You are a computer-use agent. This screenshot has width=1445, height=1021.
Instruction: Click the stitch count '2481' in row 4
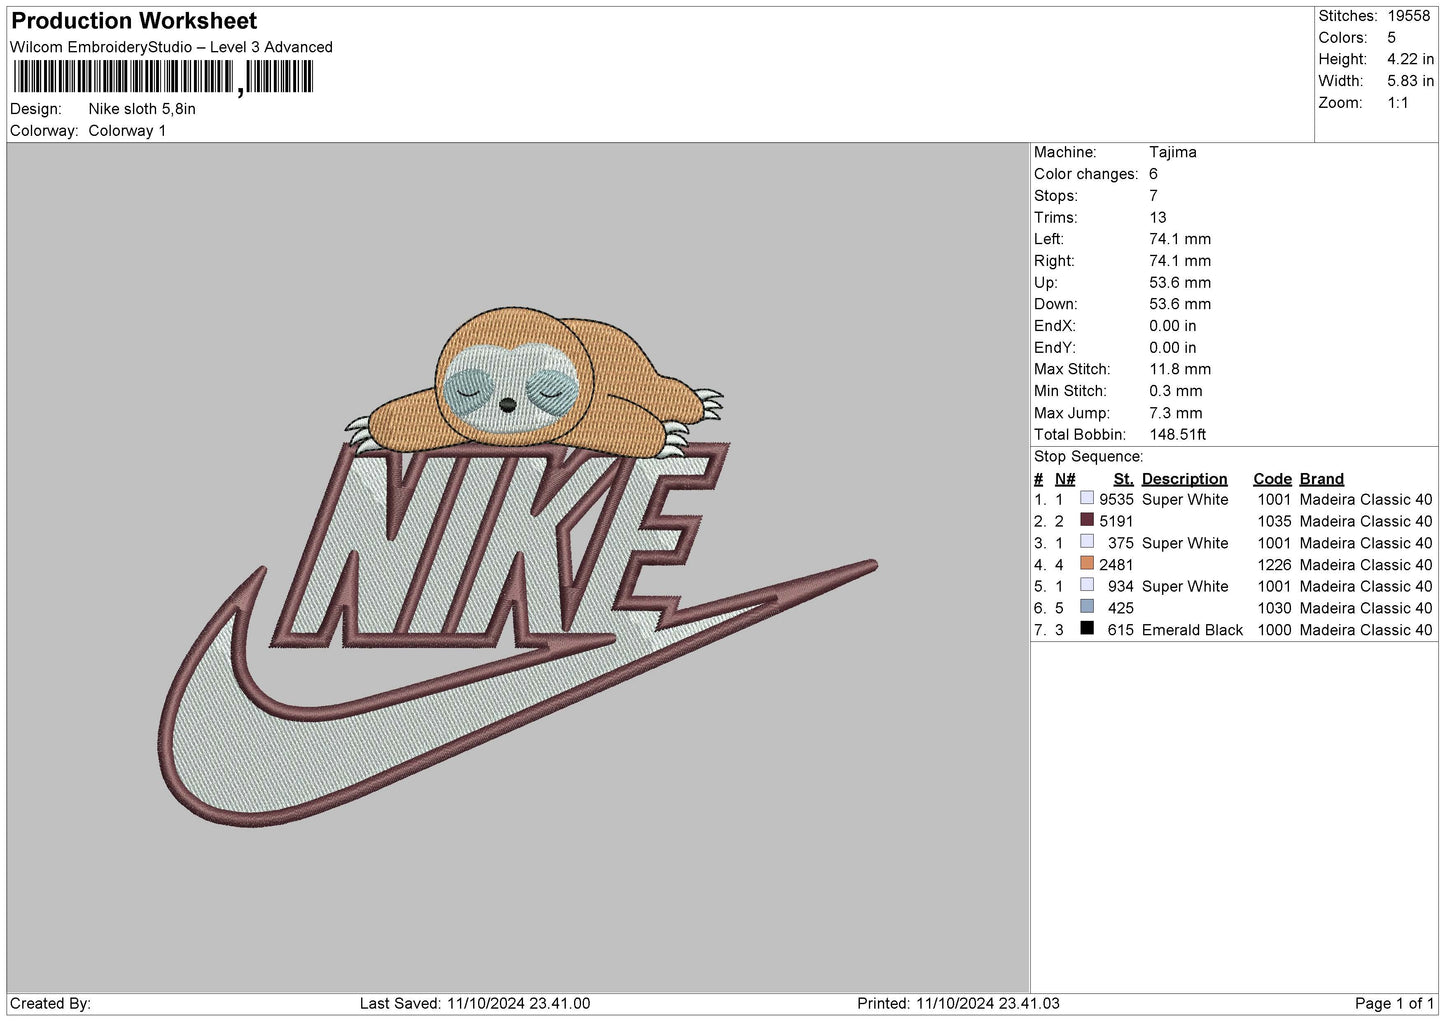click(1117, 565)
